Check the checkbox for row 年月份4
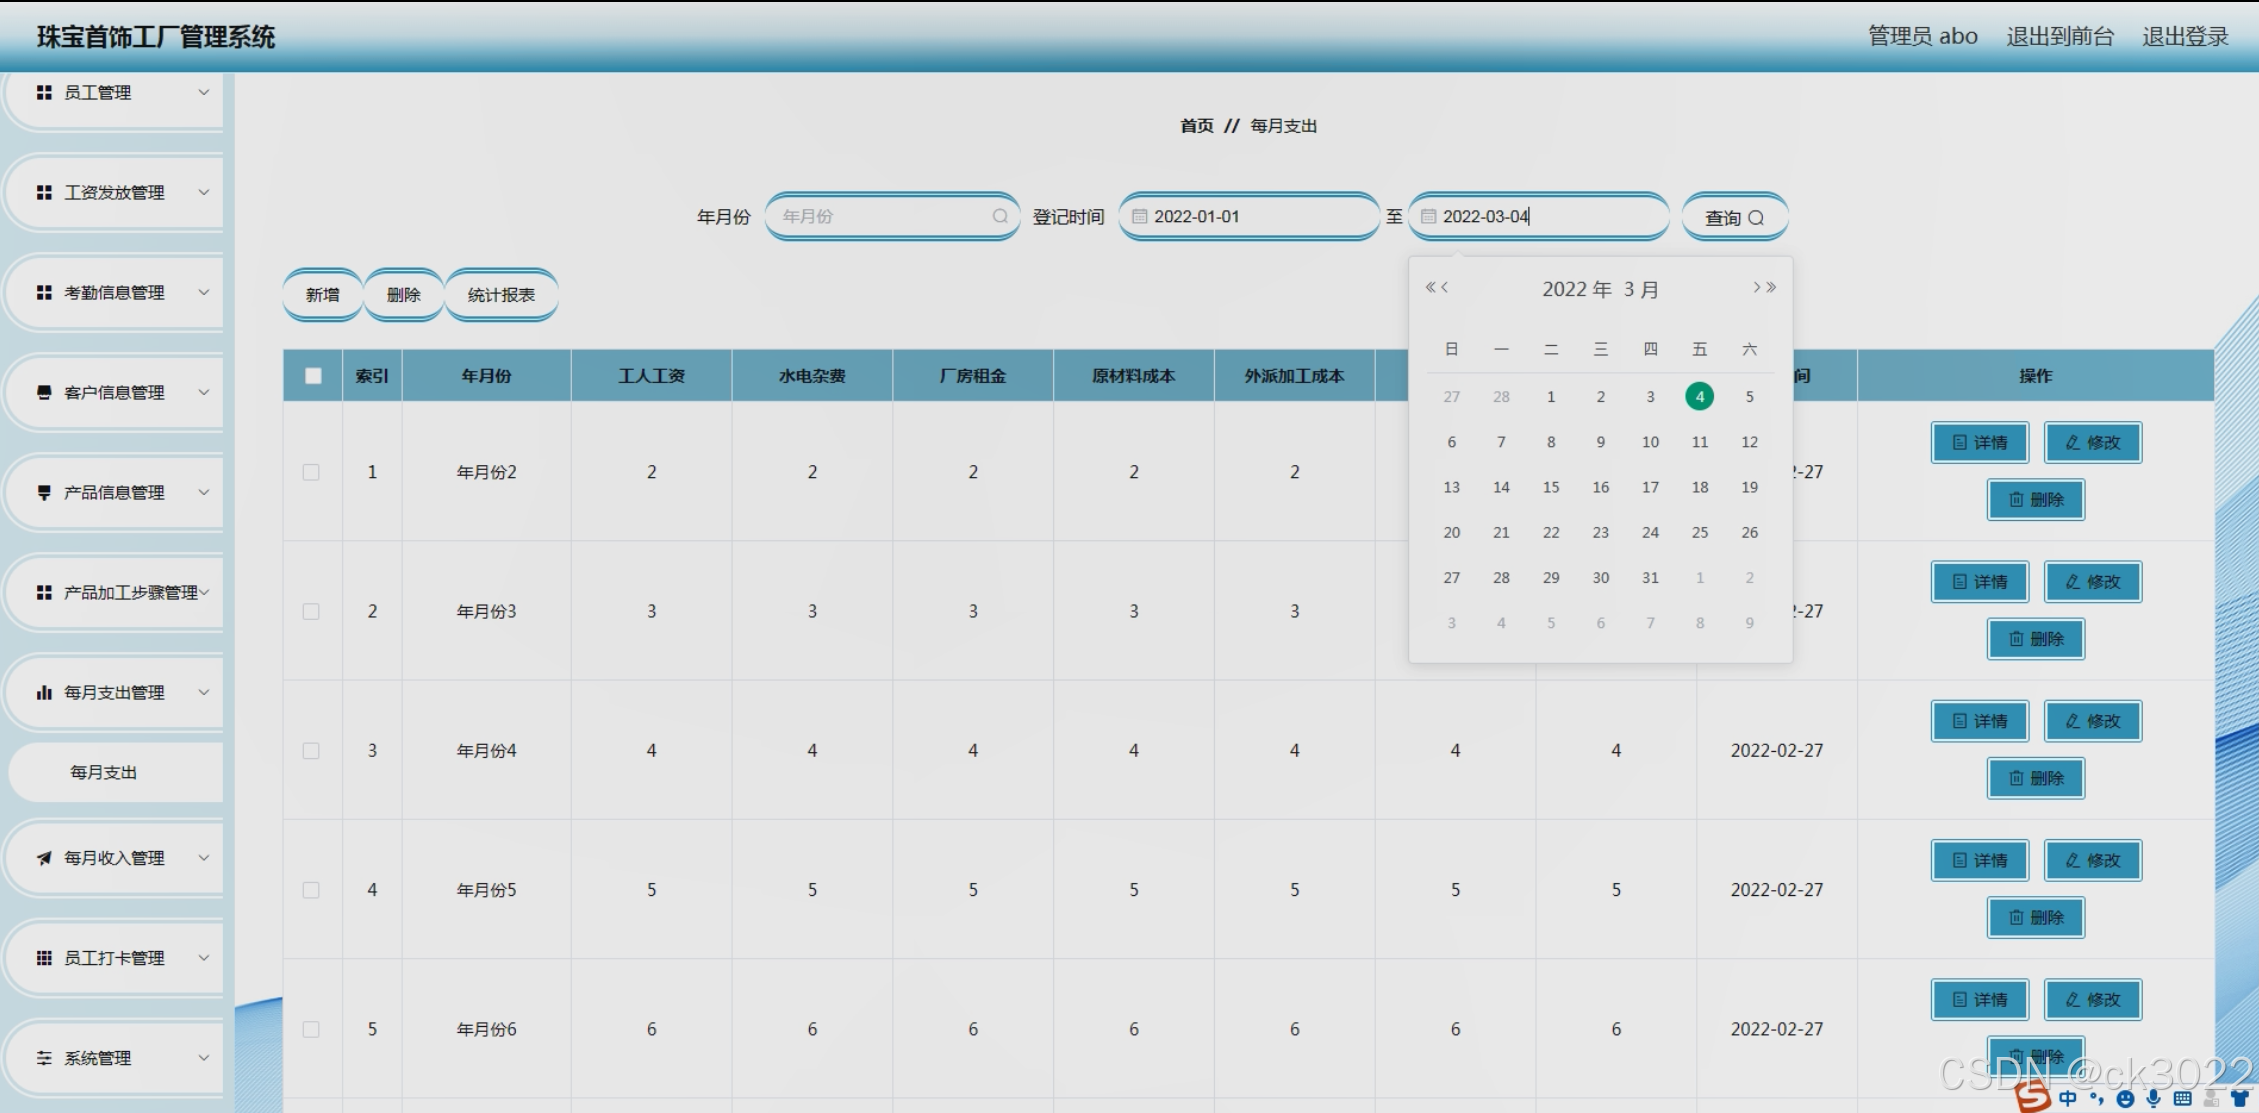This screenshot has width=2259, height=1113. pos(311,751)
